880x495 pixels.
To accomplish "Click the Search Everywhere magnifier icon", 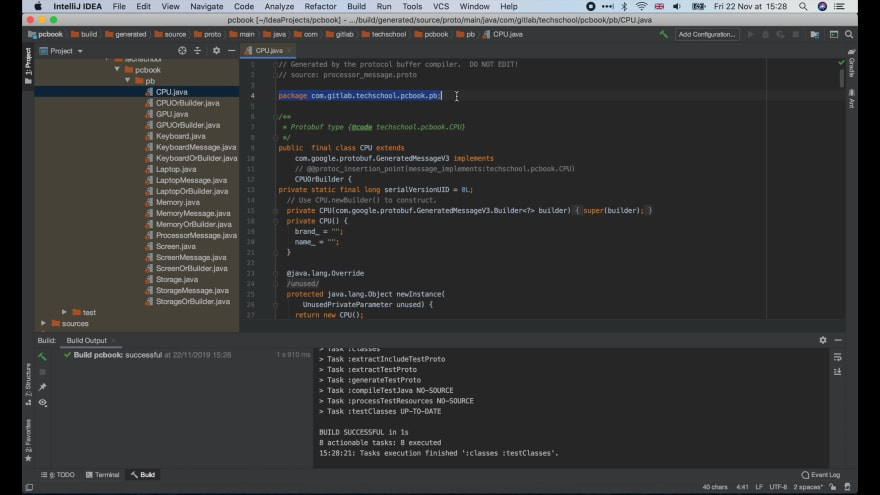I will (x=849, y=34).
